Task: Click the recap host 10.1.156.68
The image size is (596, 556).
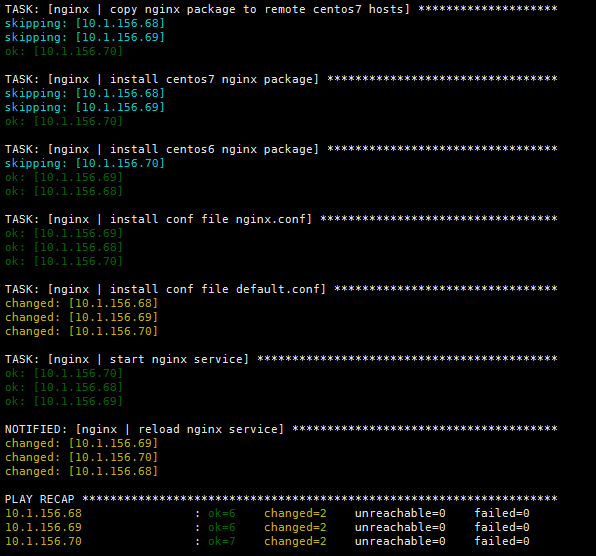Action: pos(43,513)
